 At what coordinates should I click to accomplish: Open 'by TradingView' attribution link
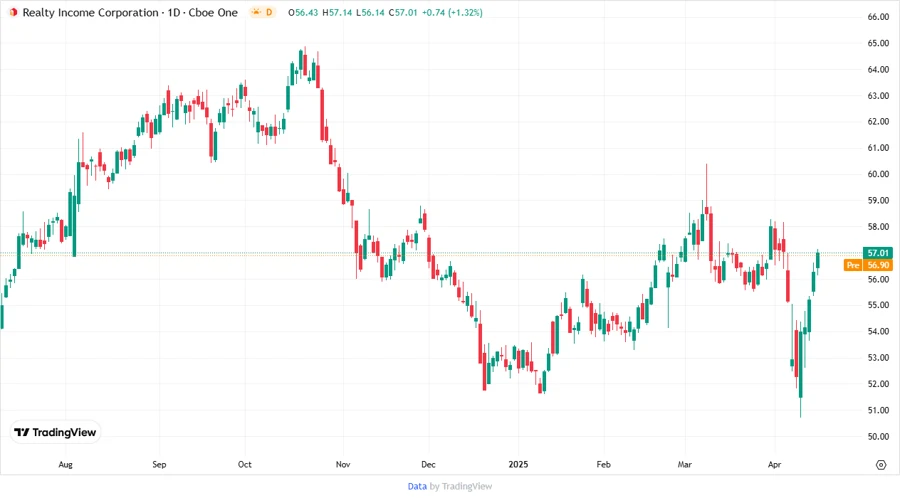coord(461,486)
